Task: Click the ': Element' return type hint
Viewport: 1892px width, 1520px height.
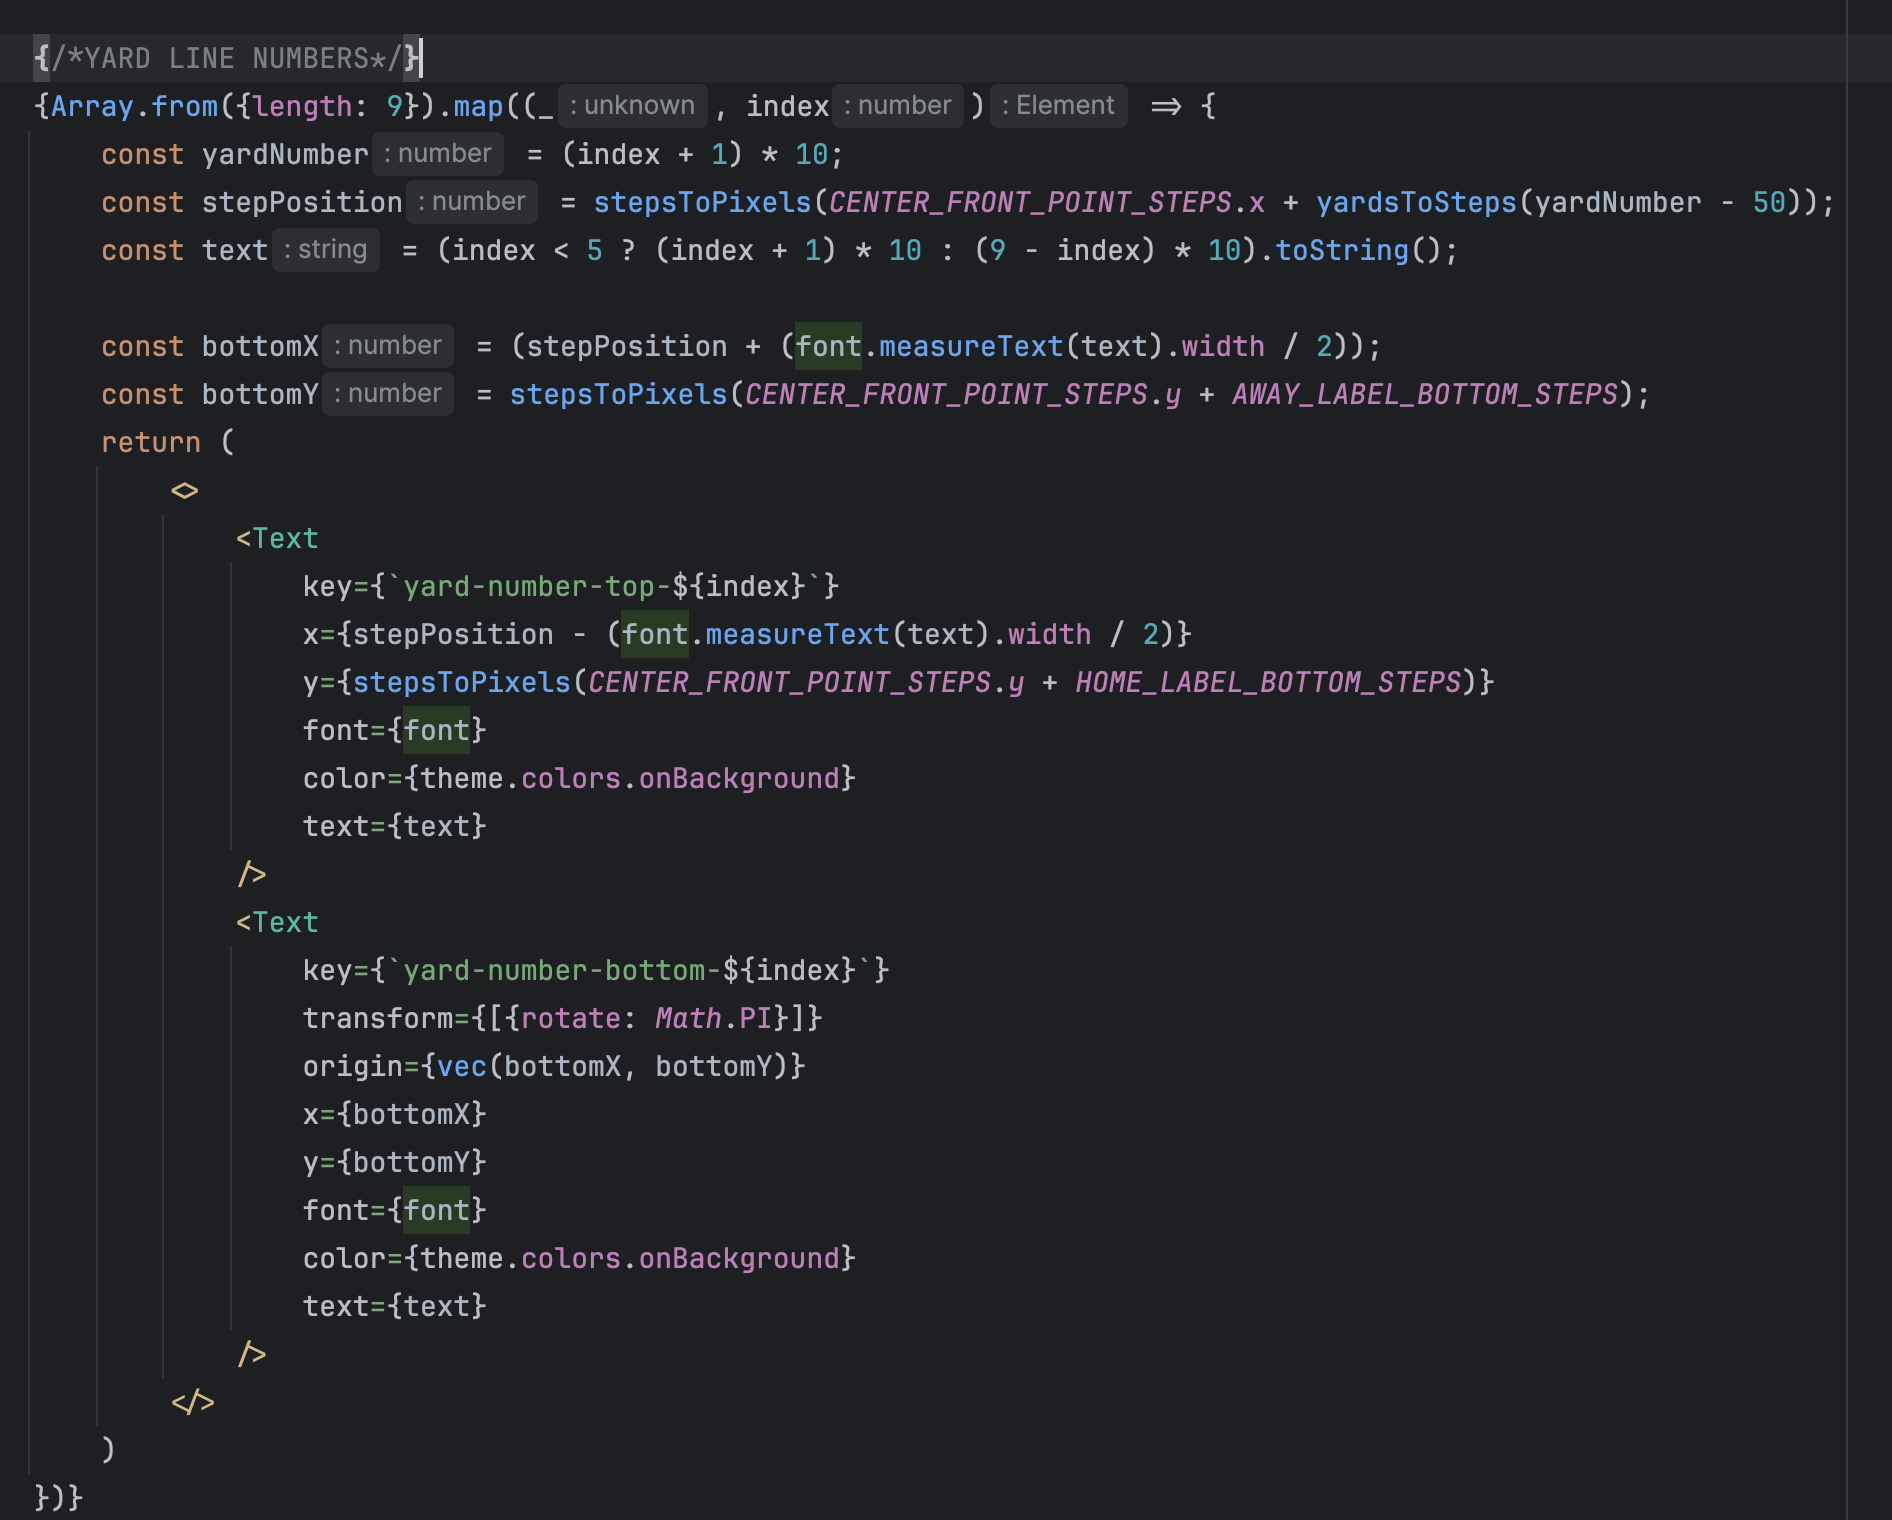Action: (x=1058, y=106)
